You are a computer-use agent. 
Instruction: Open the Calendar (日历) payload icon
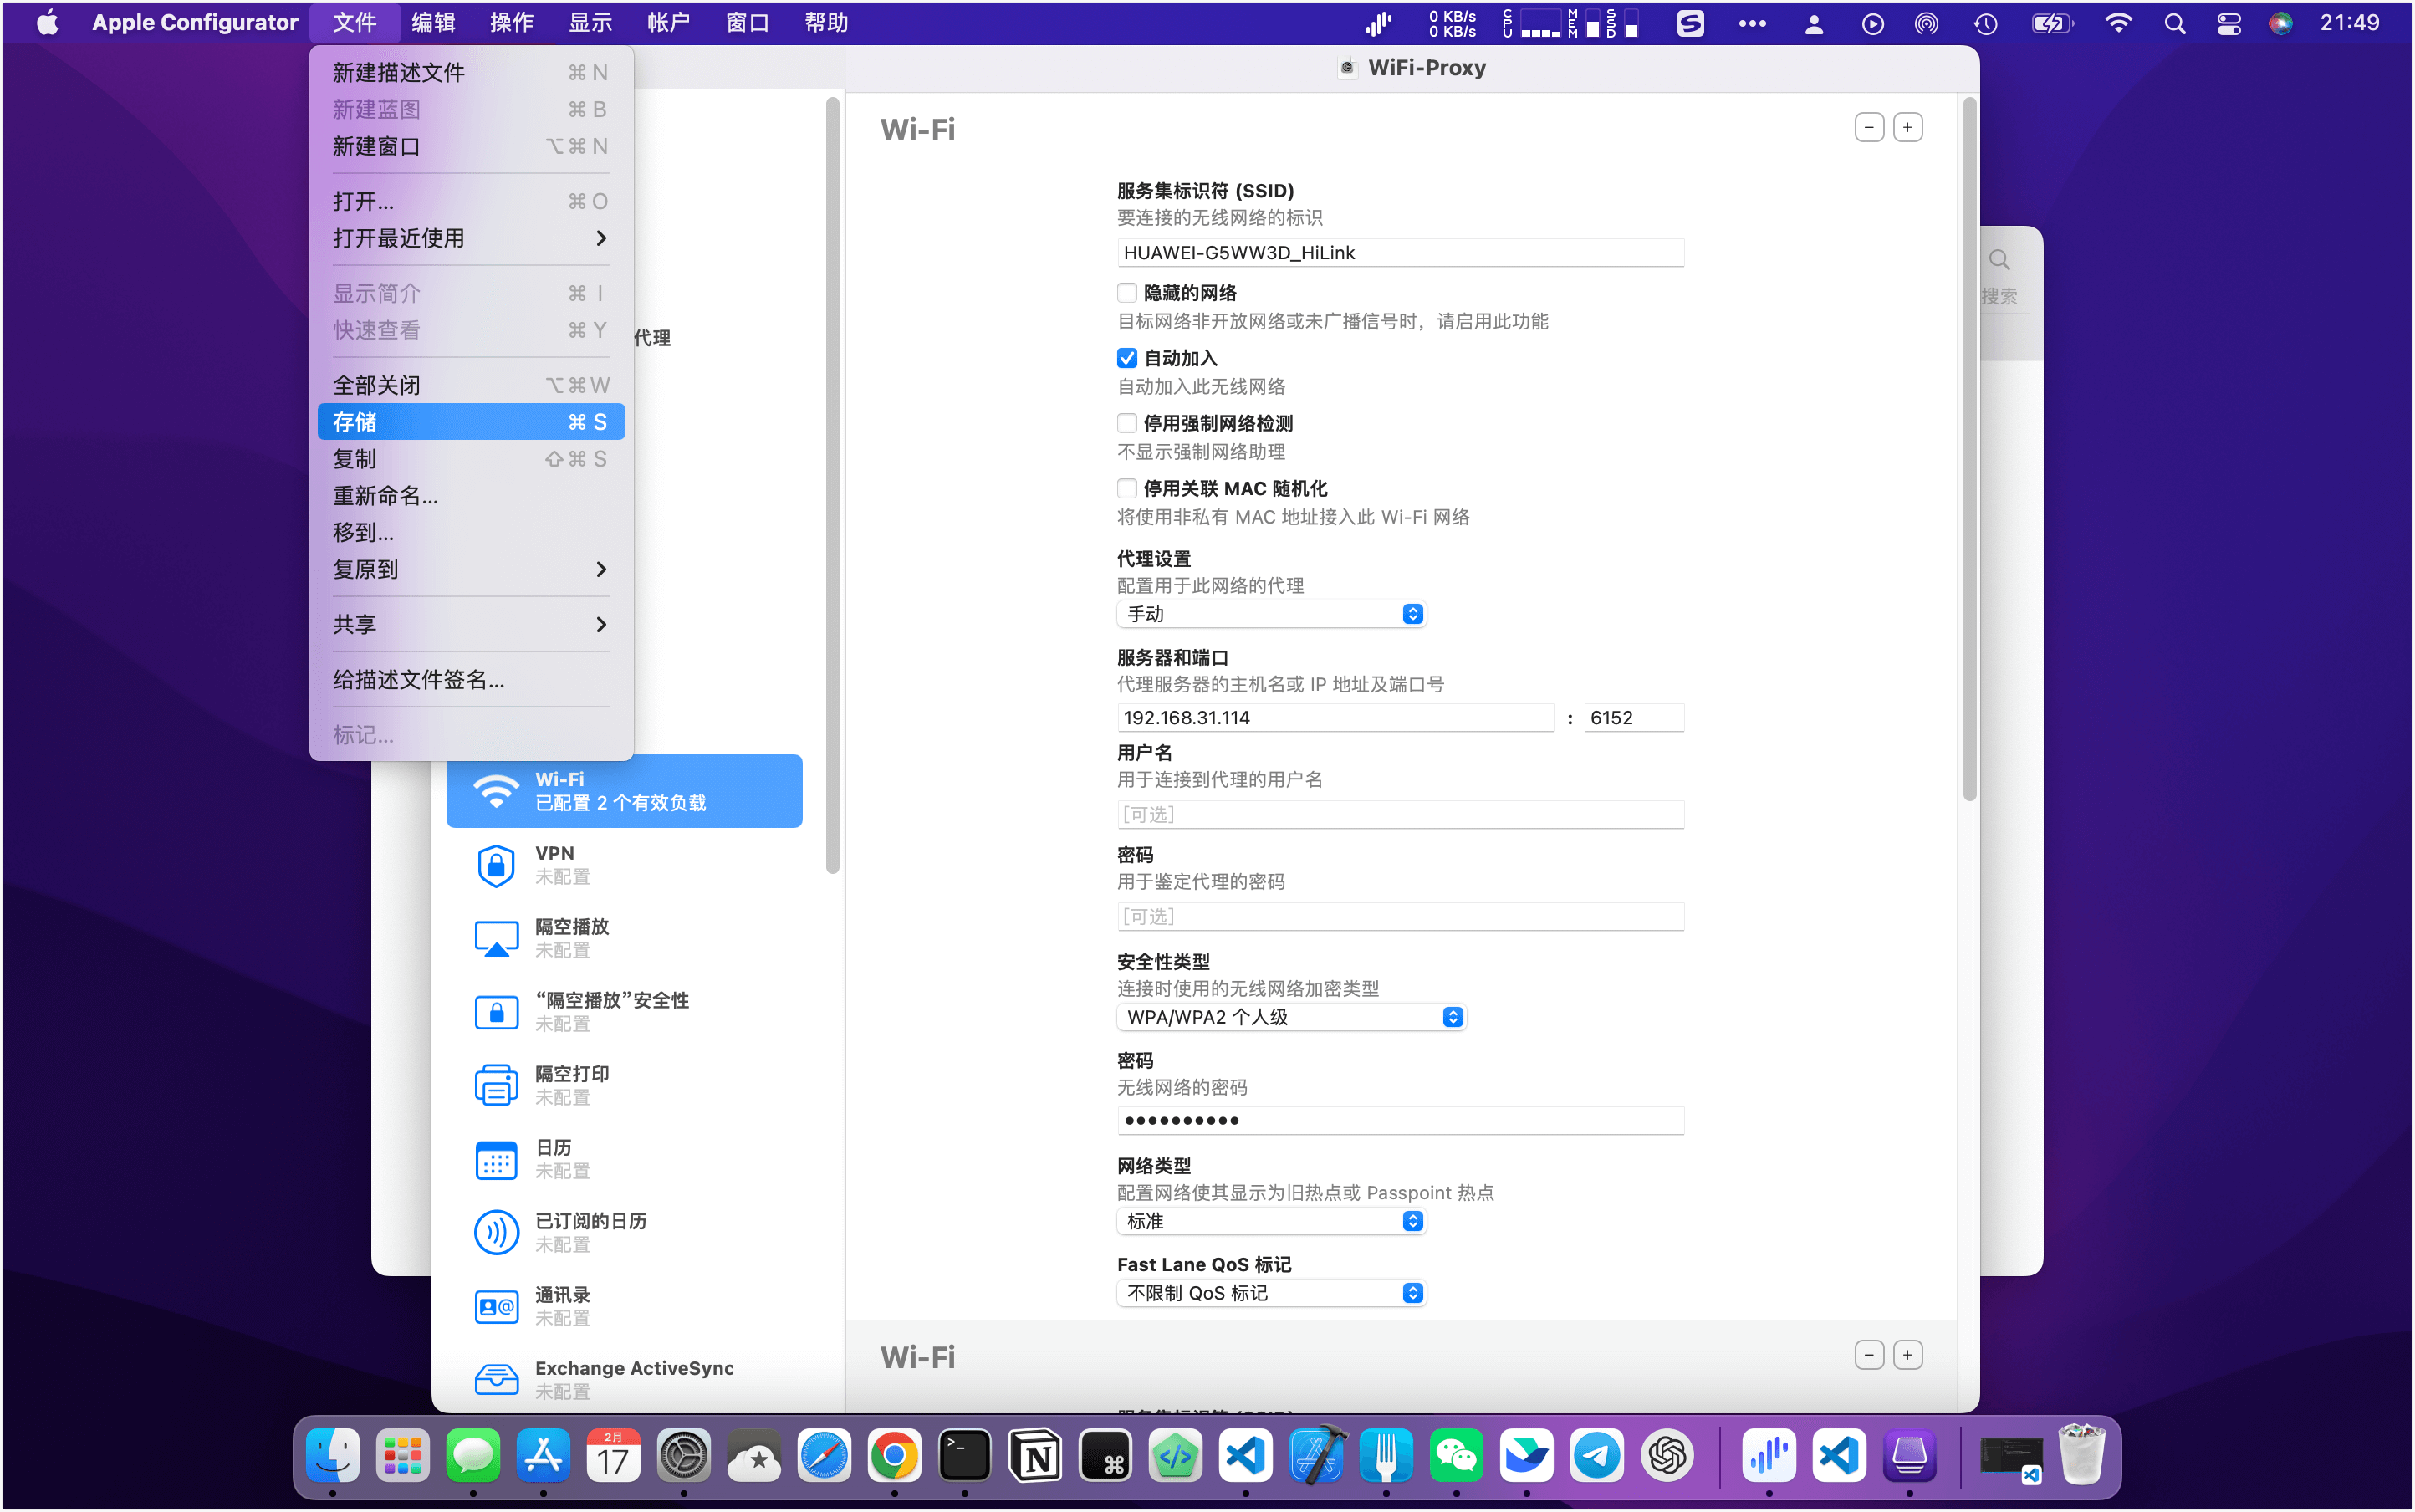[496, 1159]
